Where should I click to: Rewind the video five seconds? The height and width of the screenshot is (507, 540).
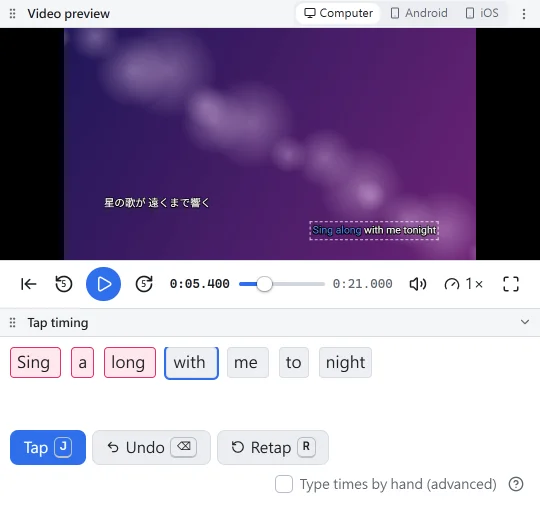(64, 284)
